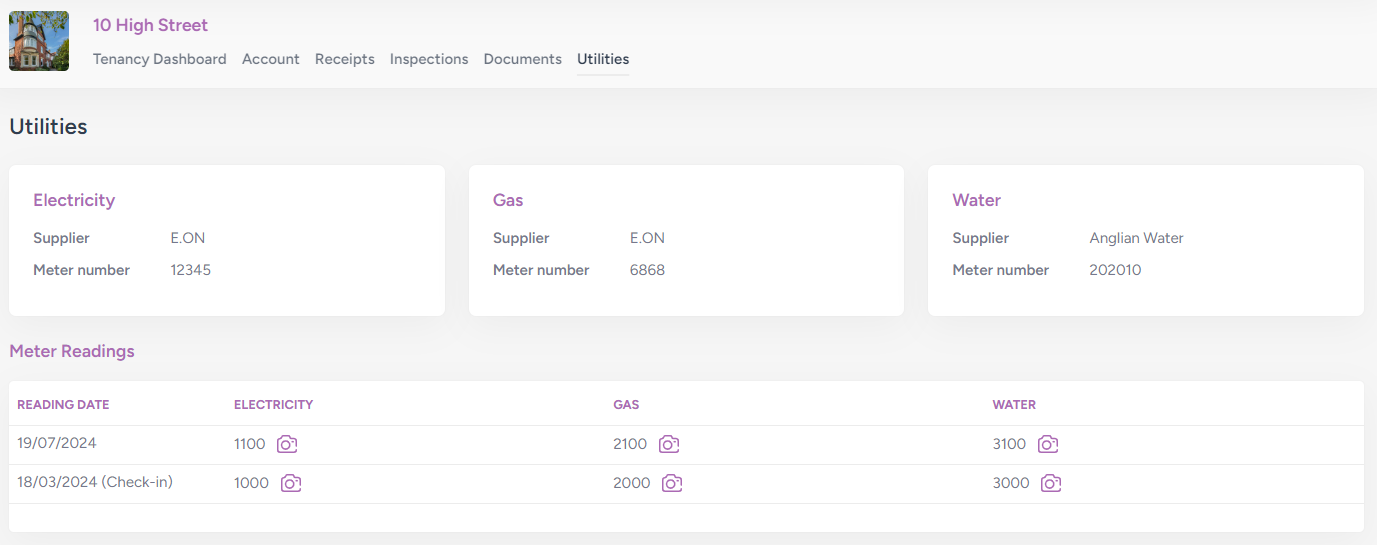Click the Gas card heading
The image size is (1377, 545).
[x=508, y=200]
